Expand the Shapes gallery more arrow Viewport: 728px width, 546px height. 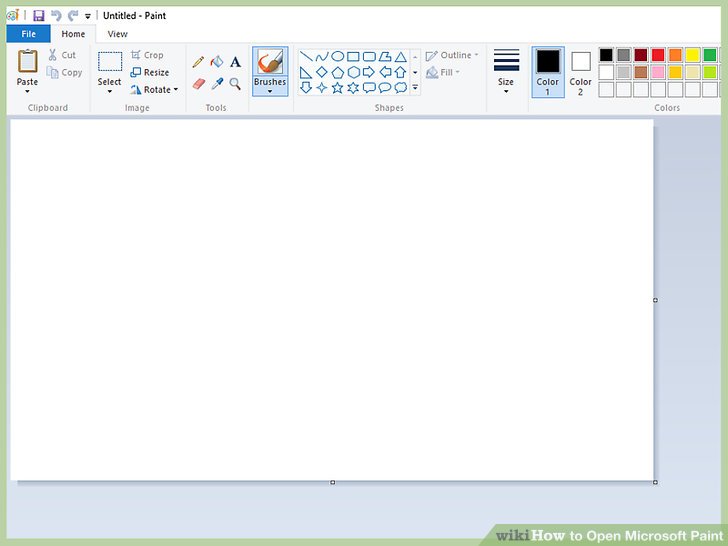pos(415,87)
